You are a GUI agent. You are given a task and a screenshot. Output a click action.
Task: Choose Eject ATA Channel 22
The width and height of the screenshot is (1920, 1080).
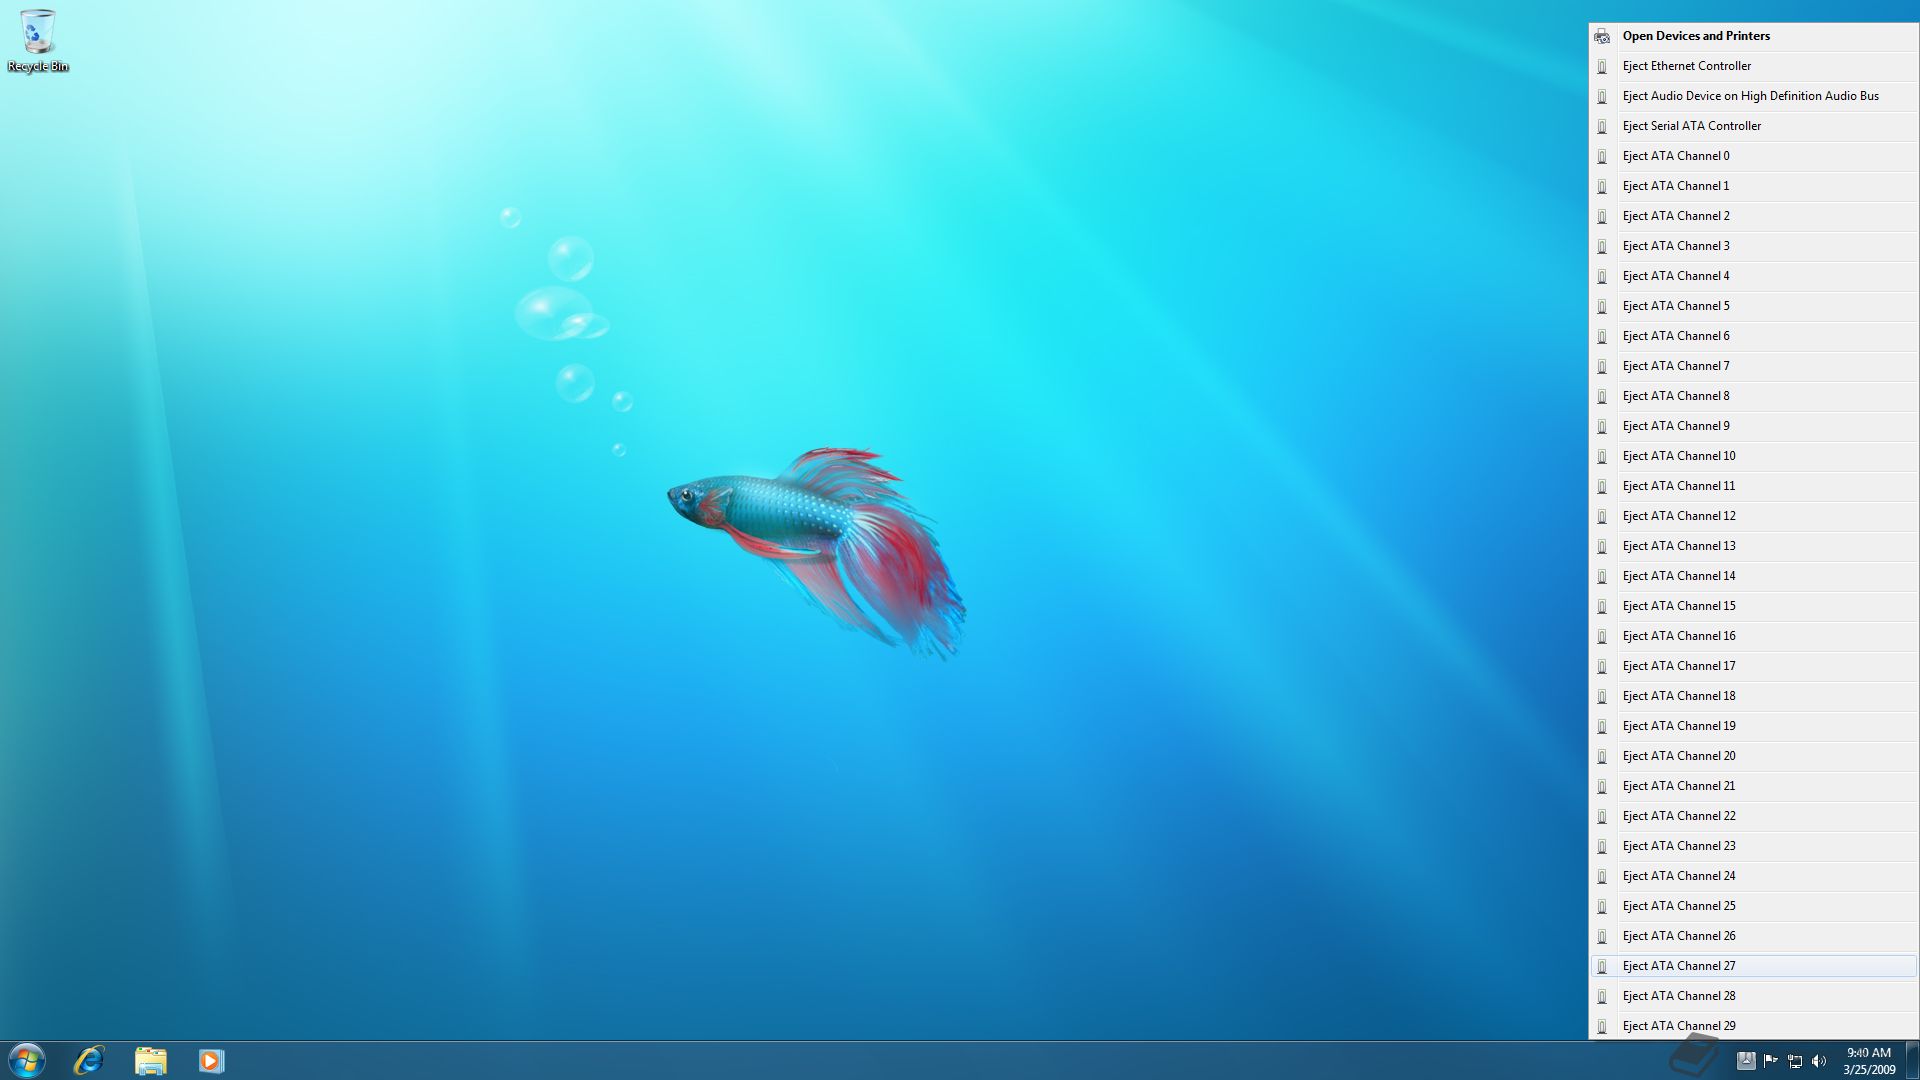[x=1753, y=816]
